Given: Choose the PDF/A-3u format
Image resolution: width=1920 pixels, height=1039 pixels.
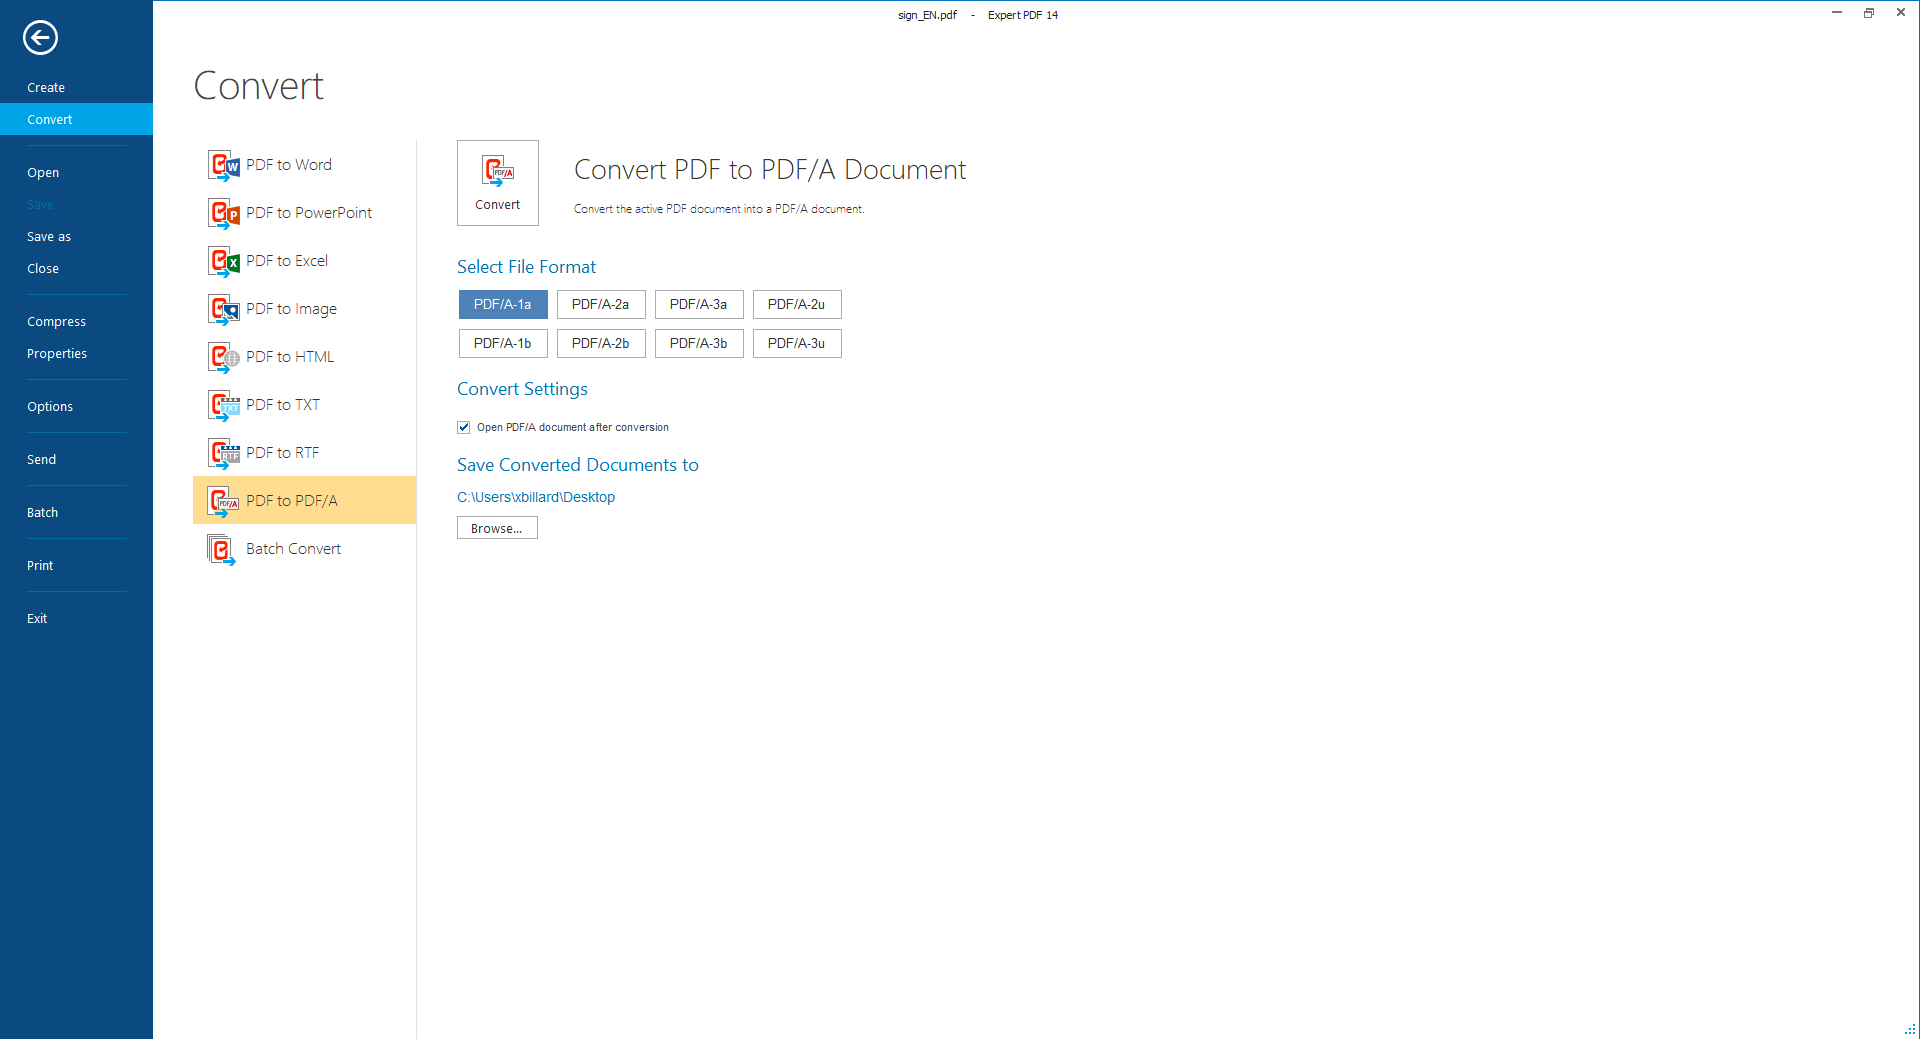Looking at the screenshot, I should 797,343.
